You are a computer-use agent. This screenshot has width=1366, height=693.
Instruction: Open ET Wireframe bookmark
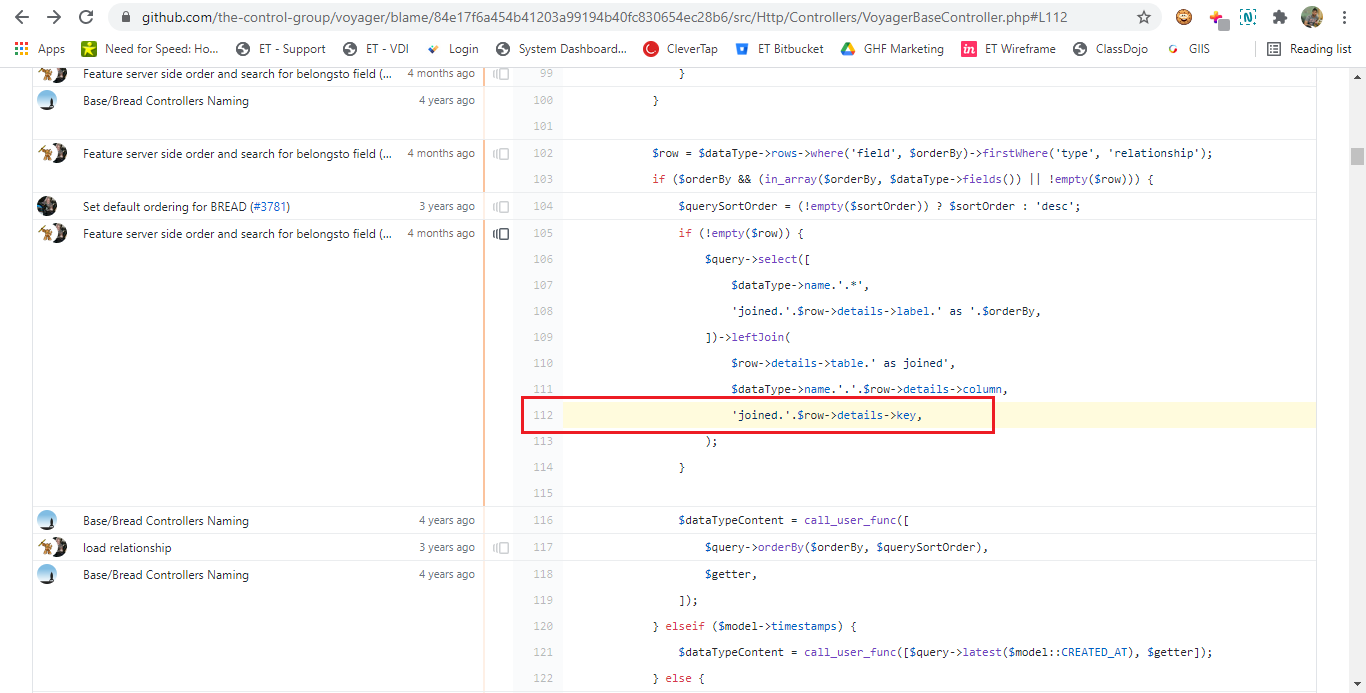(x=1009, y=49)
